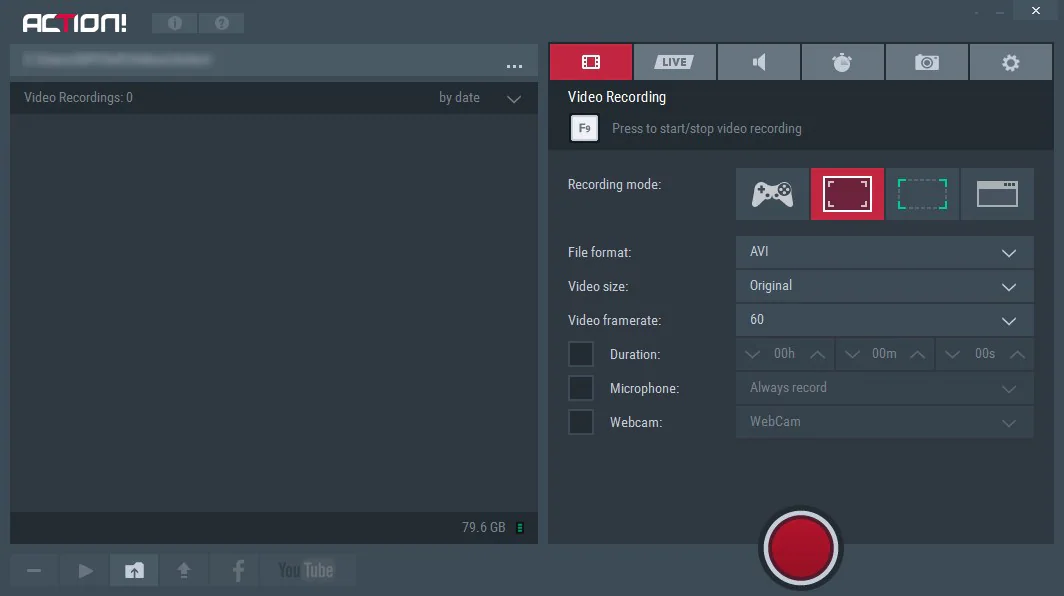1064x596 pixels.
Task: Minimize the Action! window
Action: coord(1000,12)
